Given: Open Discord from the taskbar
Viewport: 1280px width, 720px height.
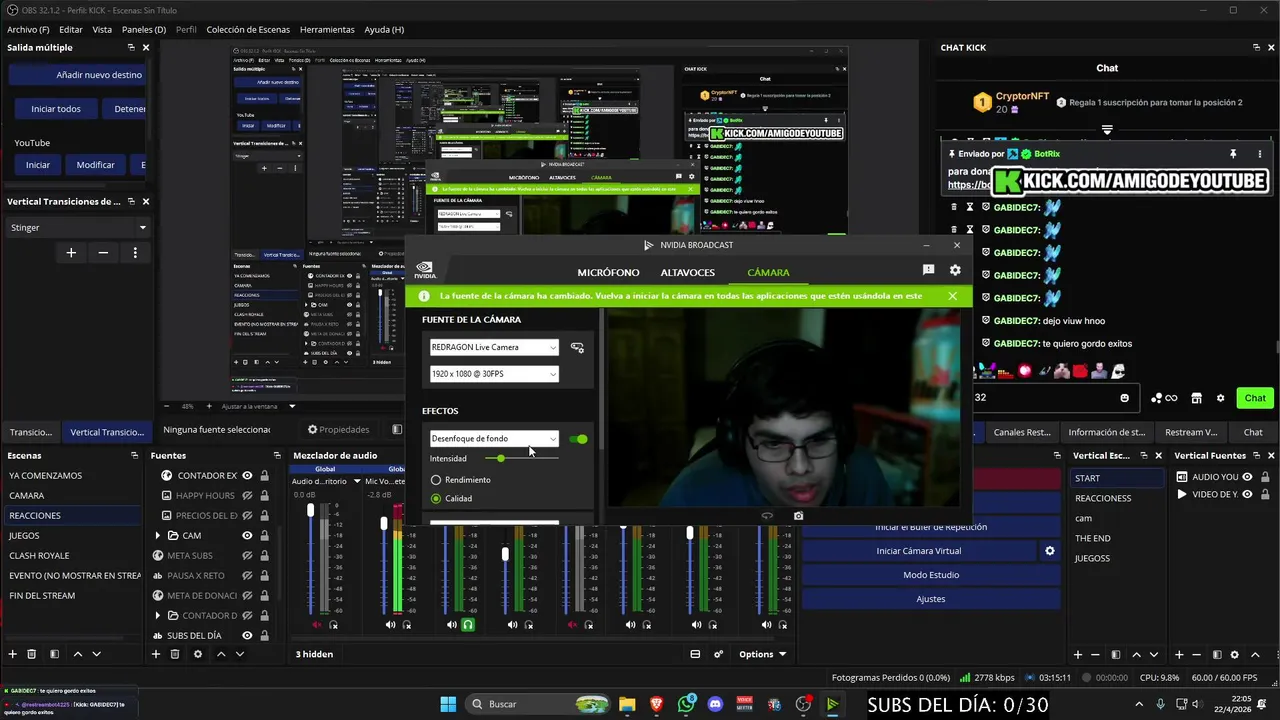Looking at the screenshot, I should click(715, 704).
